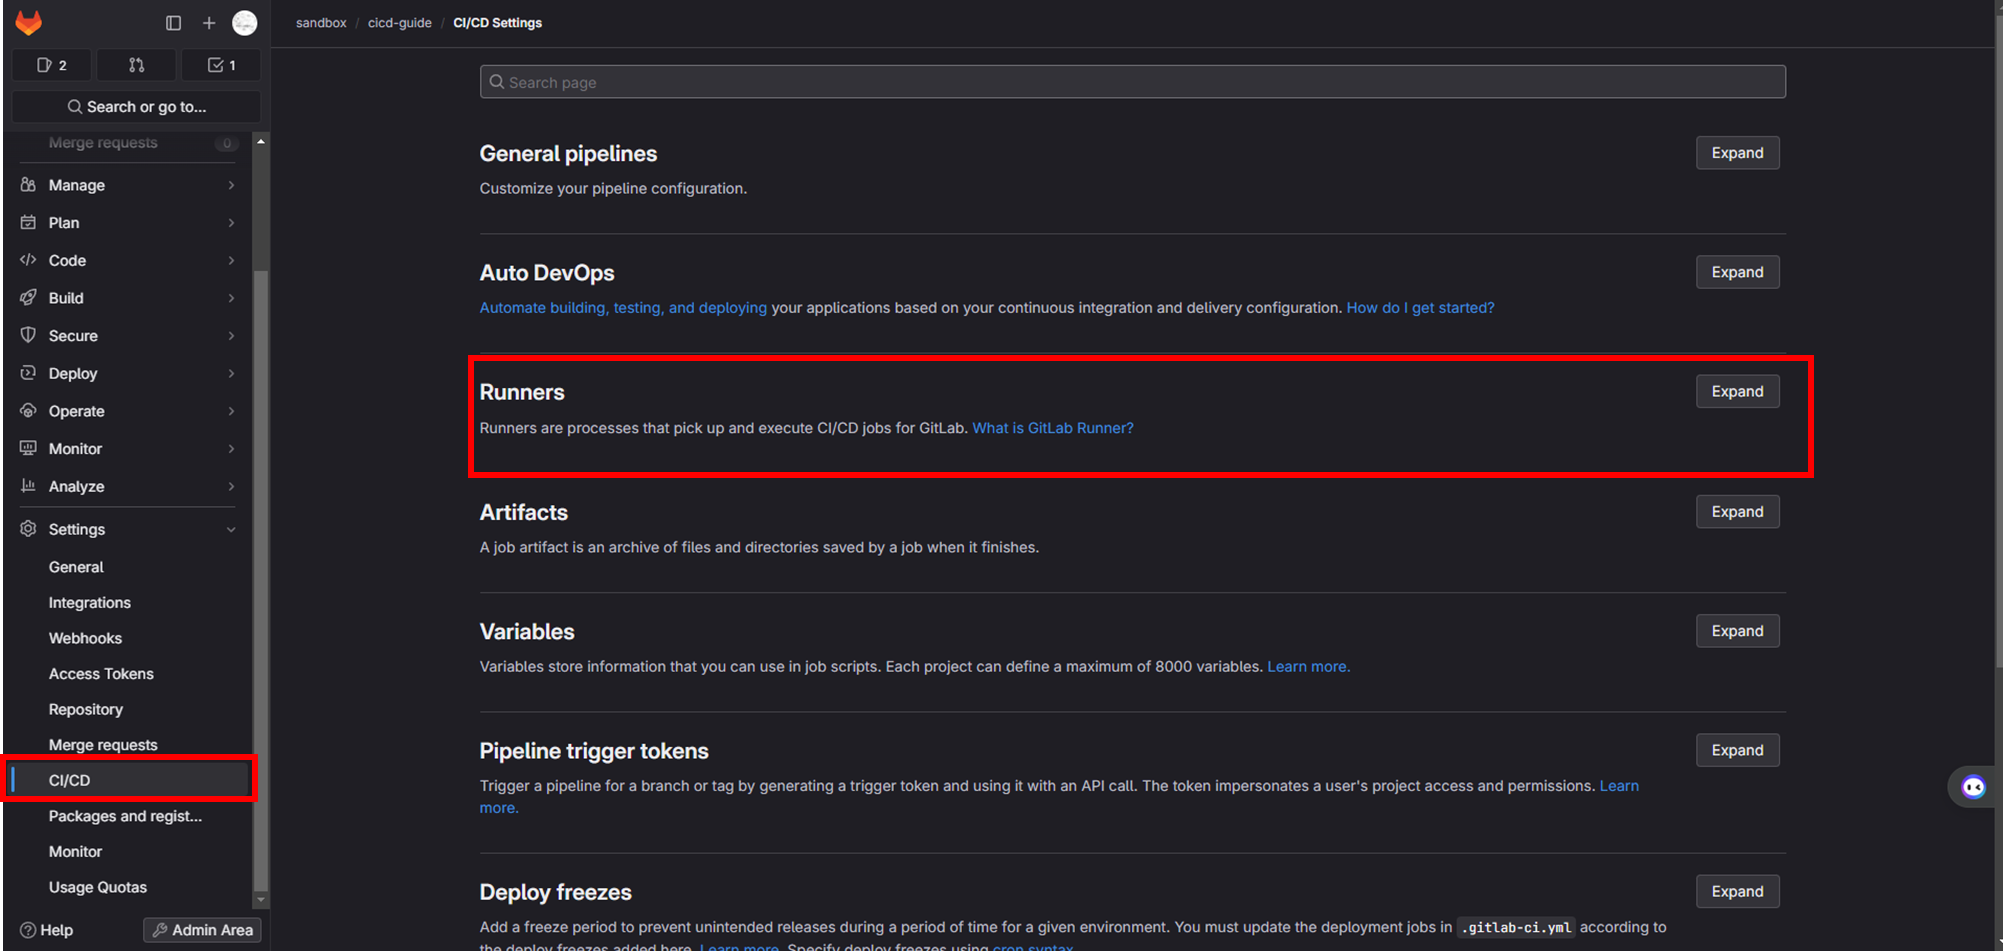Expand the Deploy menu chevron

click(231, 373)
